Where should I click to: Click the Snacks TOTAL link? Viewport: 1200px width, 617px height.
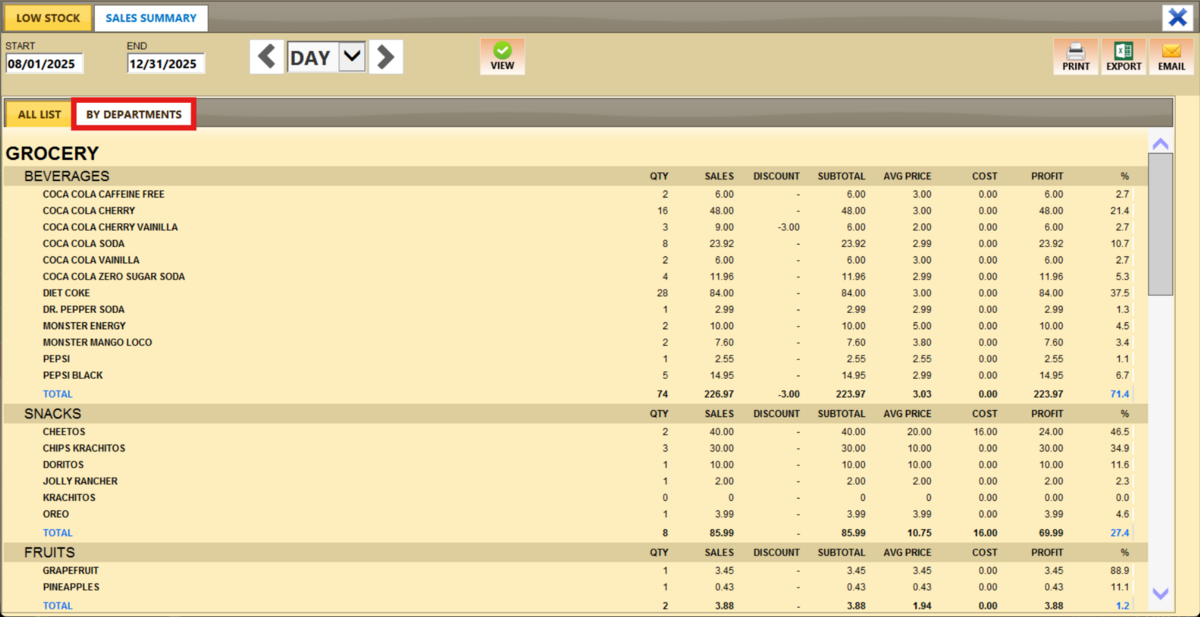pos(57,533)
